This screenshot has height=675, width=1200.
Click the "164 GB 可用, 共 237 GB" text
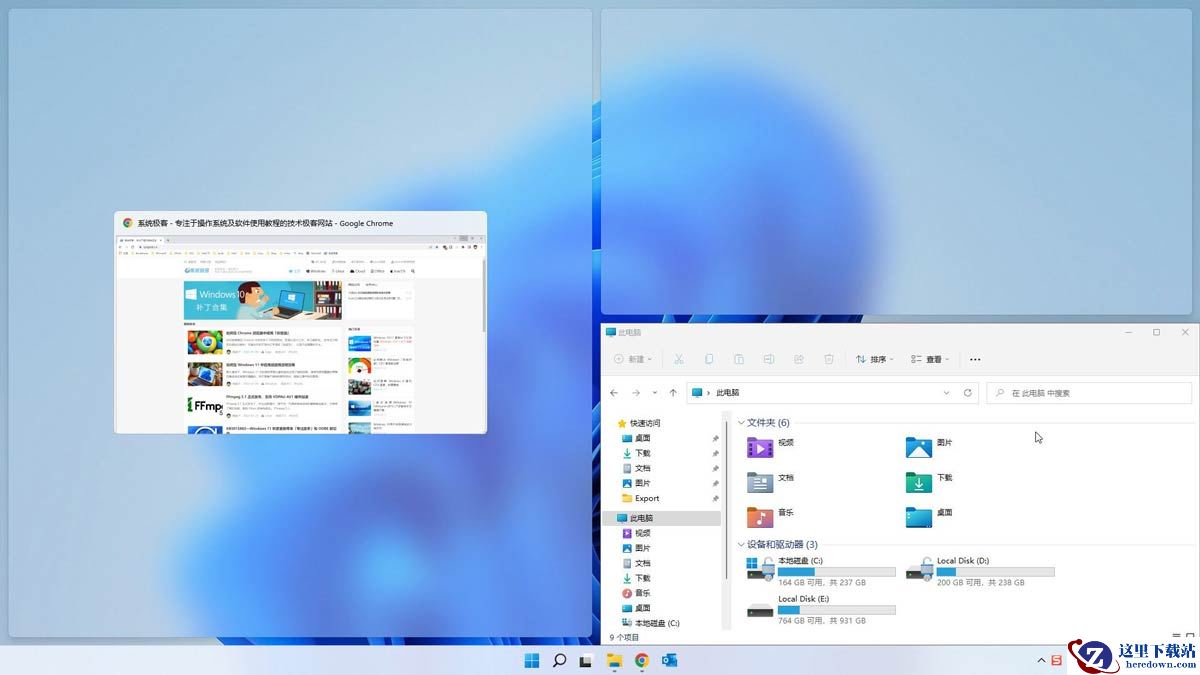(822, 582)
